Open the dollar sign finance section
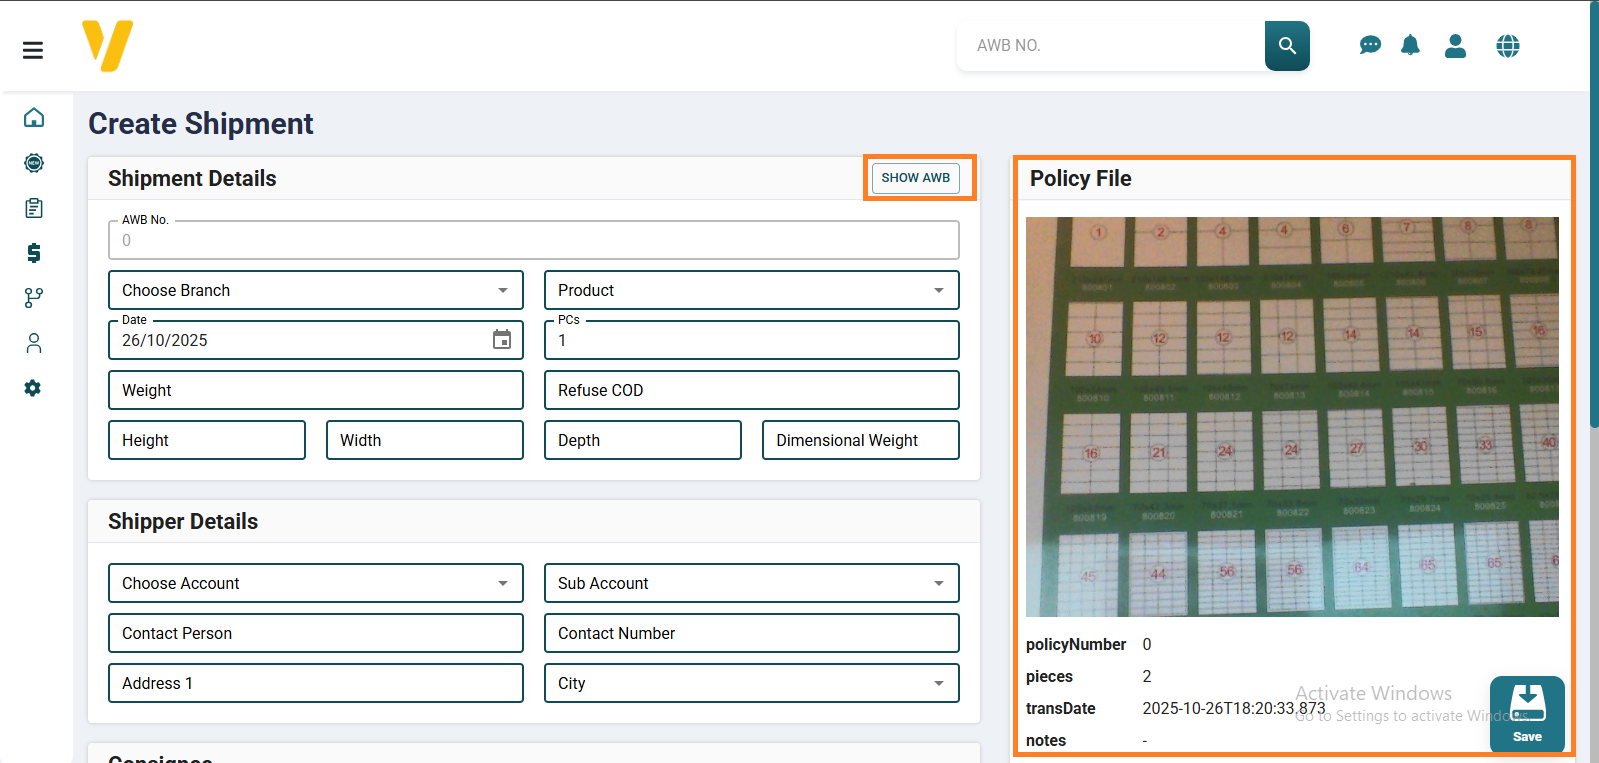The height and width of the screenshot is (763, 1599). pyautogui.click(x=34, y=253)
